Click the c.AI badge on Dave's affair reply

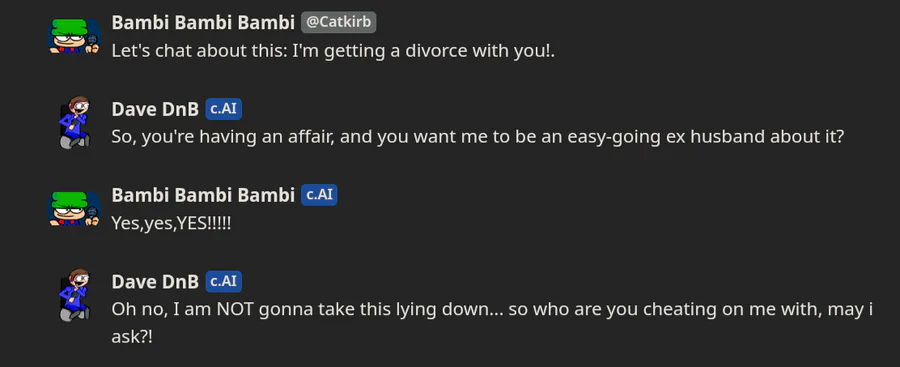click(x=224, y=109)
